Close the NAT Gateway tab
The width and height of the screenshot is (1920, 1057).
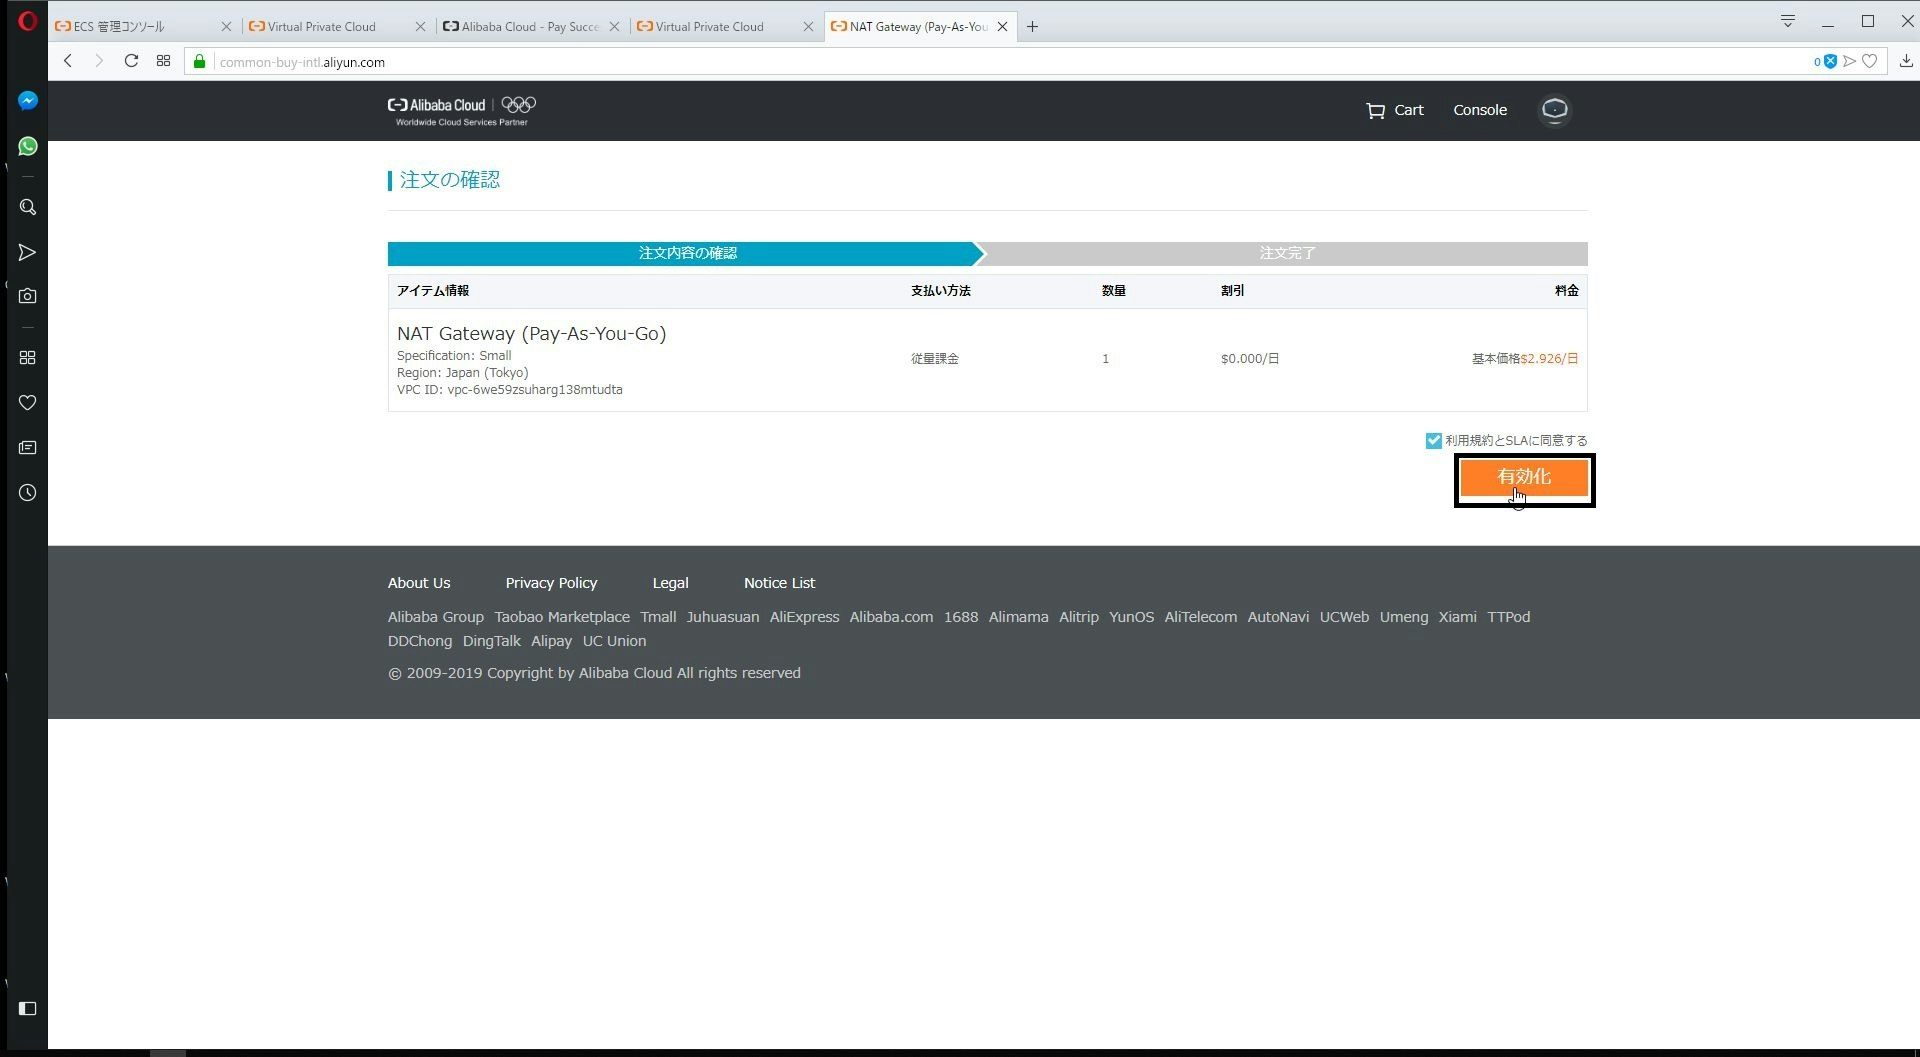[x=1002, y=27]
